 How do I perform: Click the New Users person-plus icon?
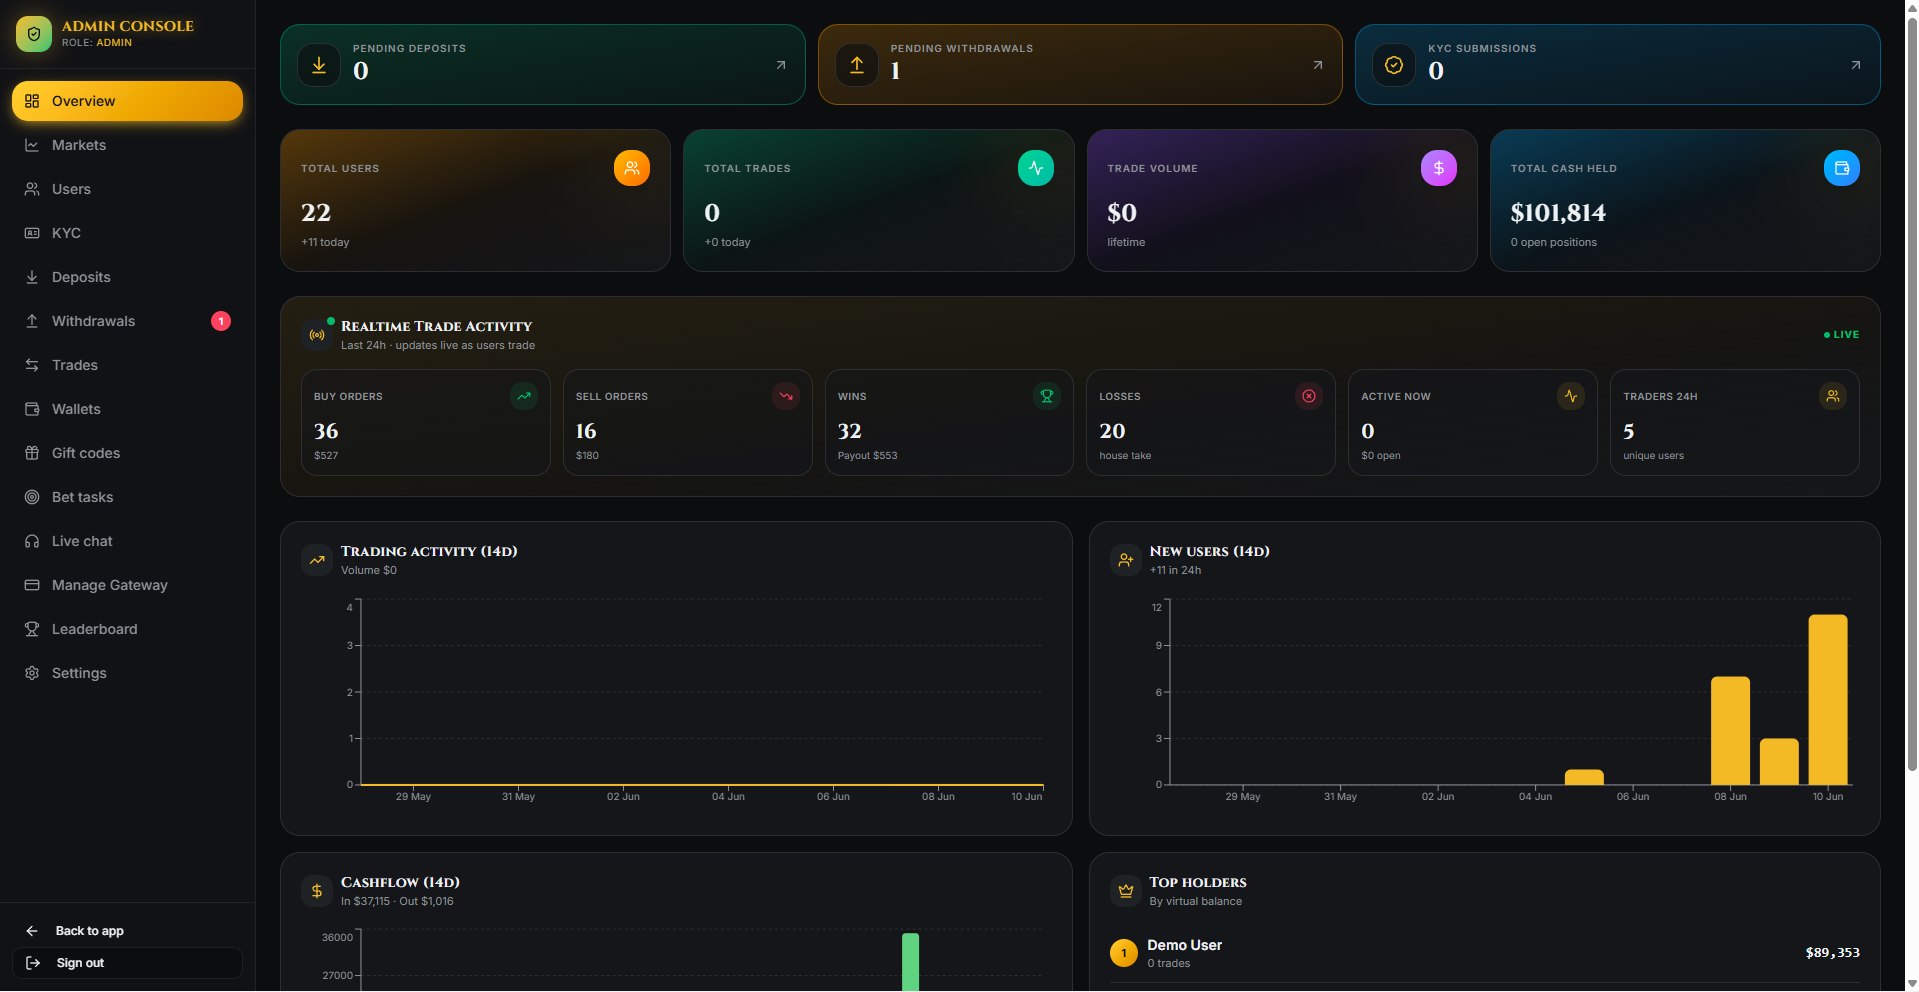pyautogui.click(x=1126, y=560)
